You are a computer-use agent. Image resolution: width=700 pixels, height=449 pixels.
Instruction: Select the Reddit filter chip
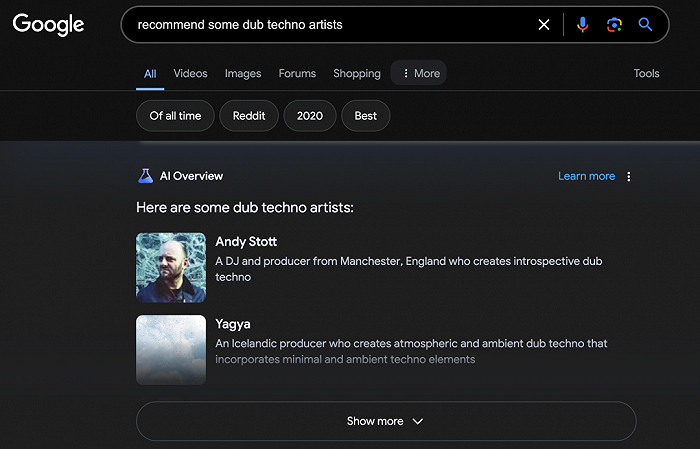249,116
